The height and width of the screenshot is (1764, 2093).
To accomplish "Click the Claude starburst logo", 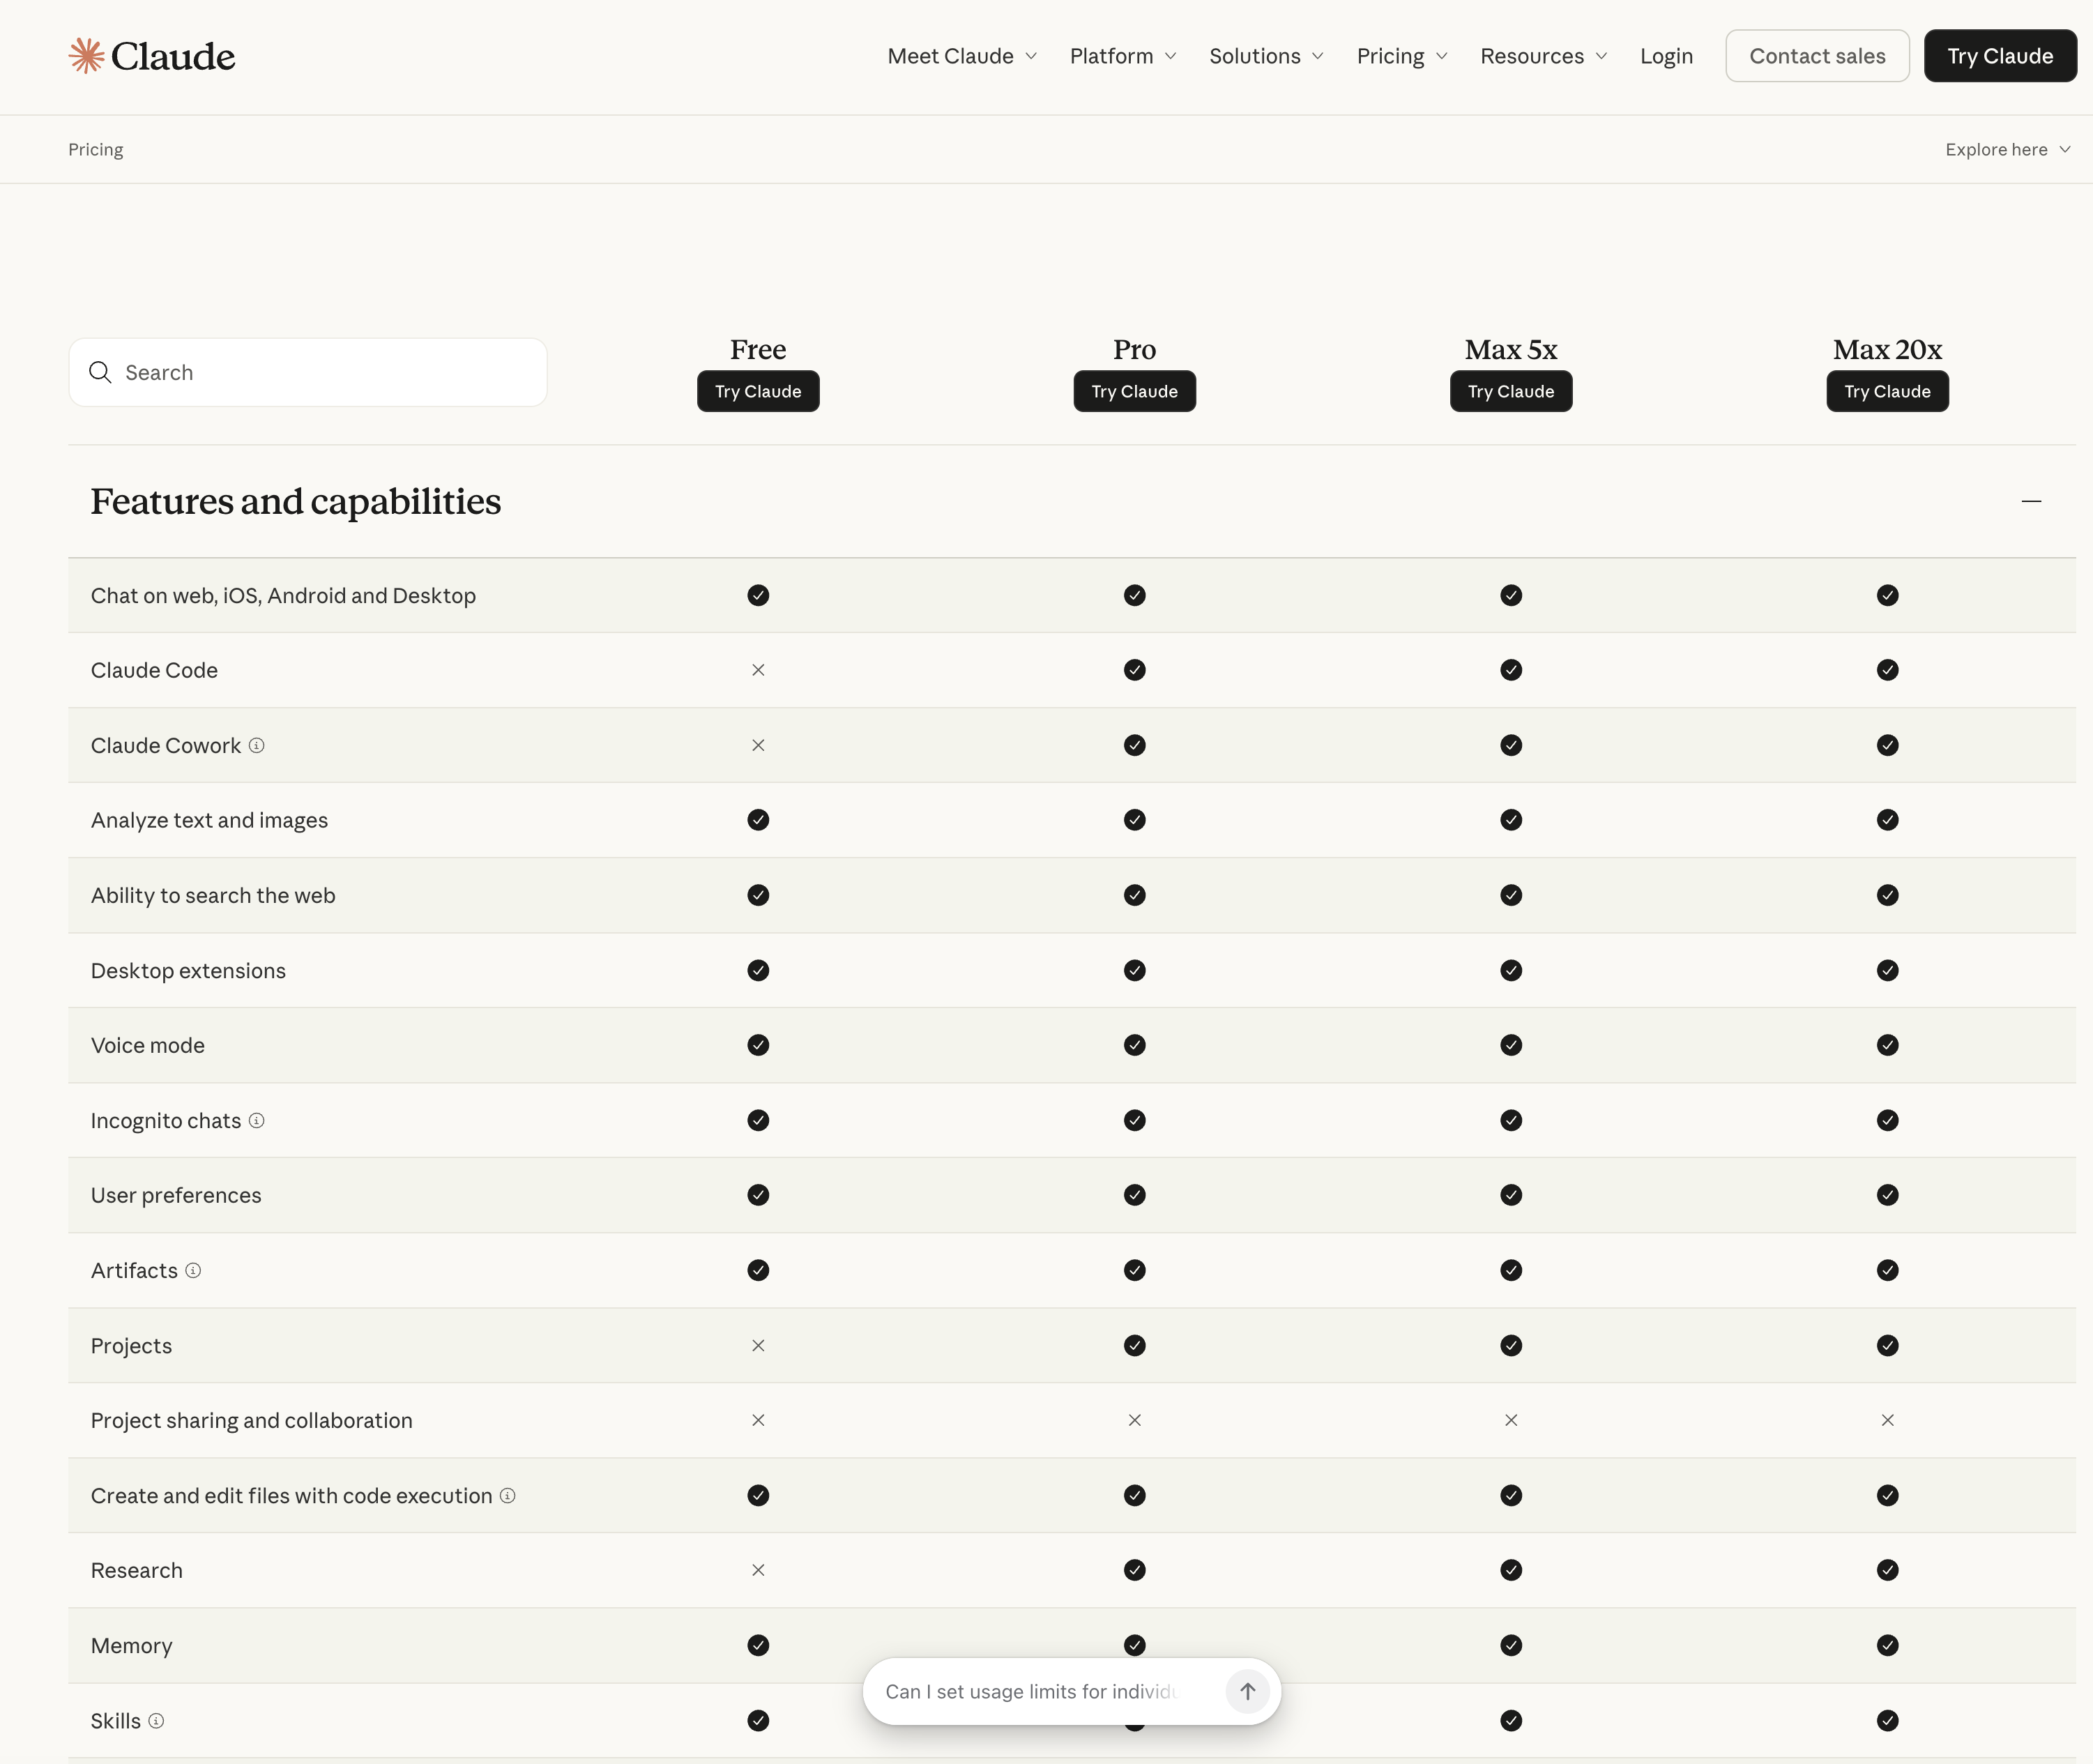I will tap(87, 56).
